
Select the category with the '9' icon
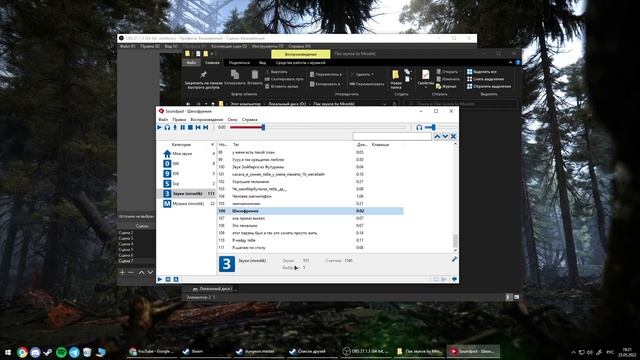(x=186, y=173)
